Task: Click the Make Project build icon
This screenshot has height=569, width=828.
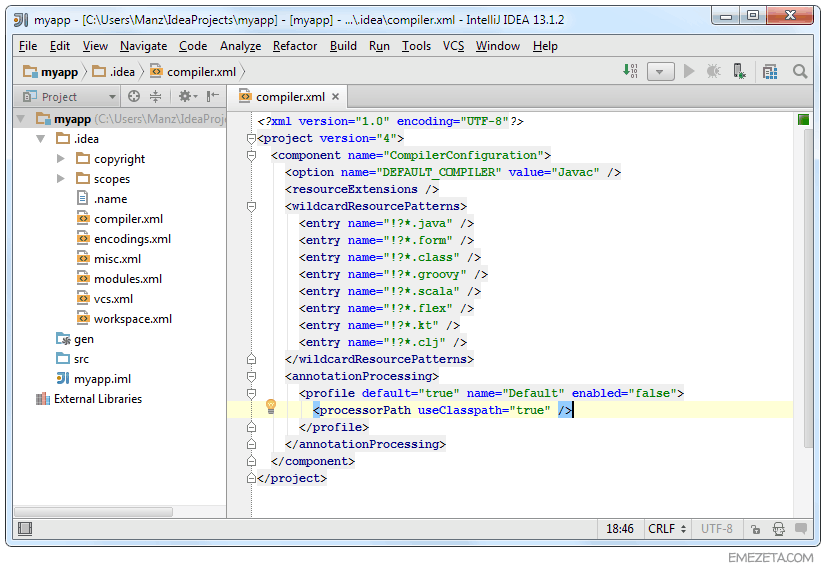Action: click(630, 71)
